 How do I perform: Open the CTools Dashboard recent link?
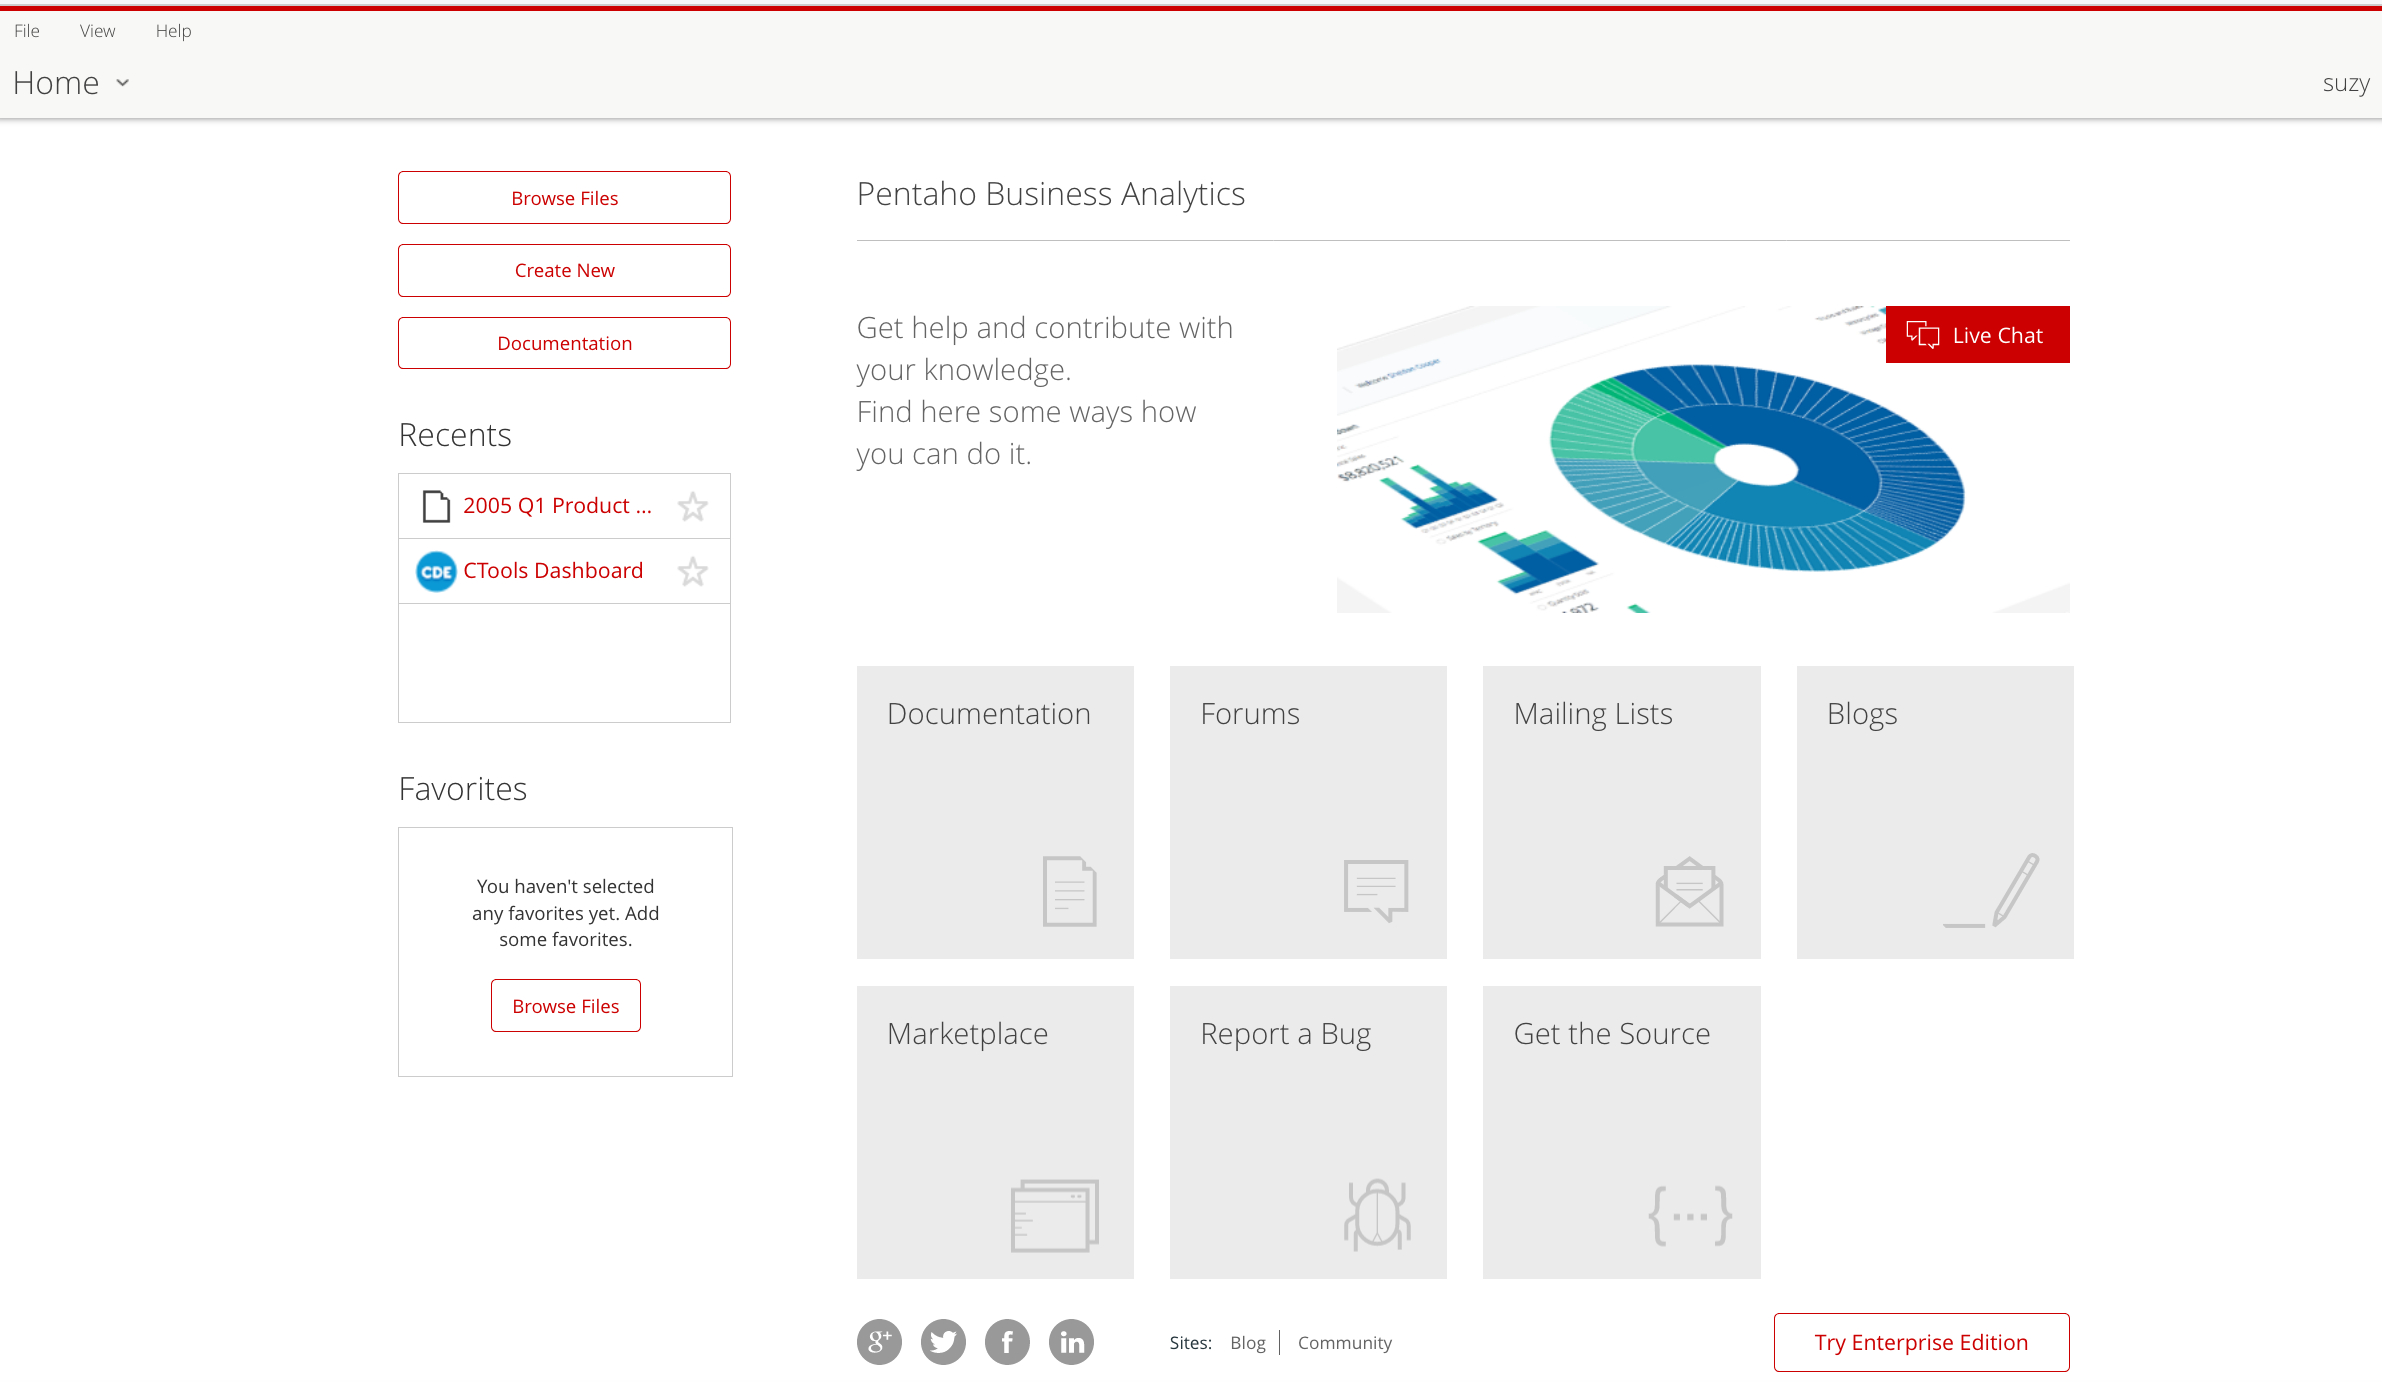pos(553,570)
